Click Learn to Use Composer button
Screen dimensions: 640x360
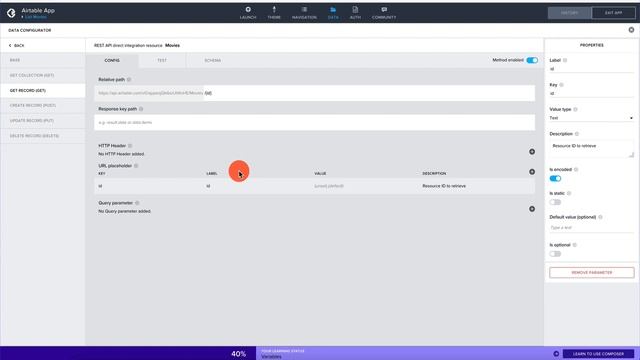[x=598, y=353]
